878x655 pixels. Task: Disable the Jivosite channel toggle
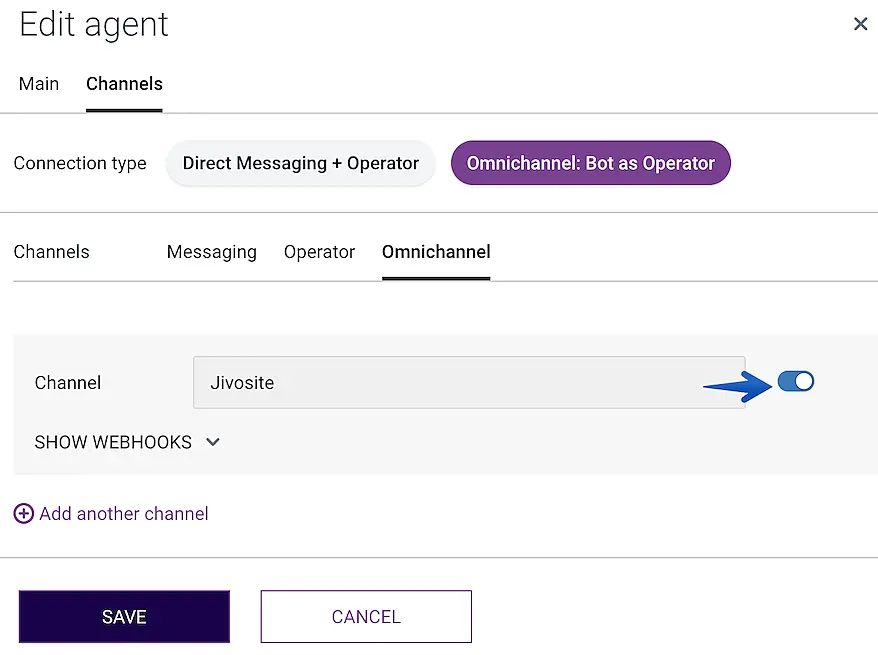coord(796,381)
